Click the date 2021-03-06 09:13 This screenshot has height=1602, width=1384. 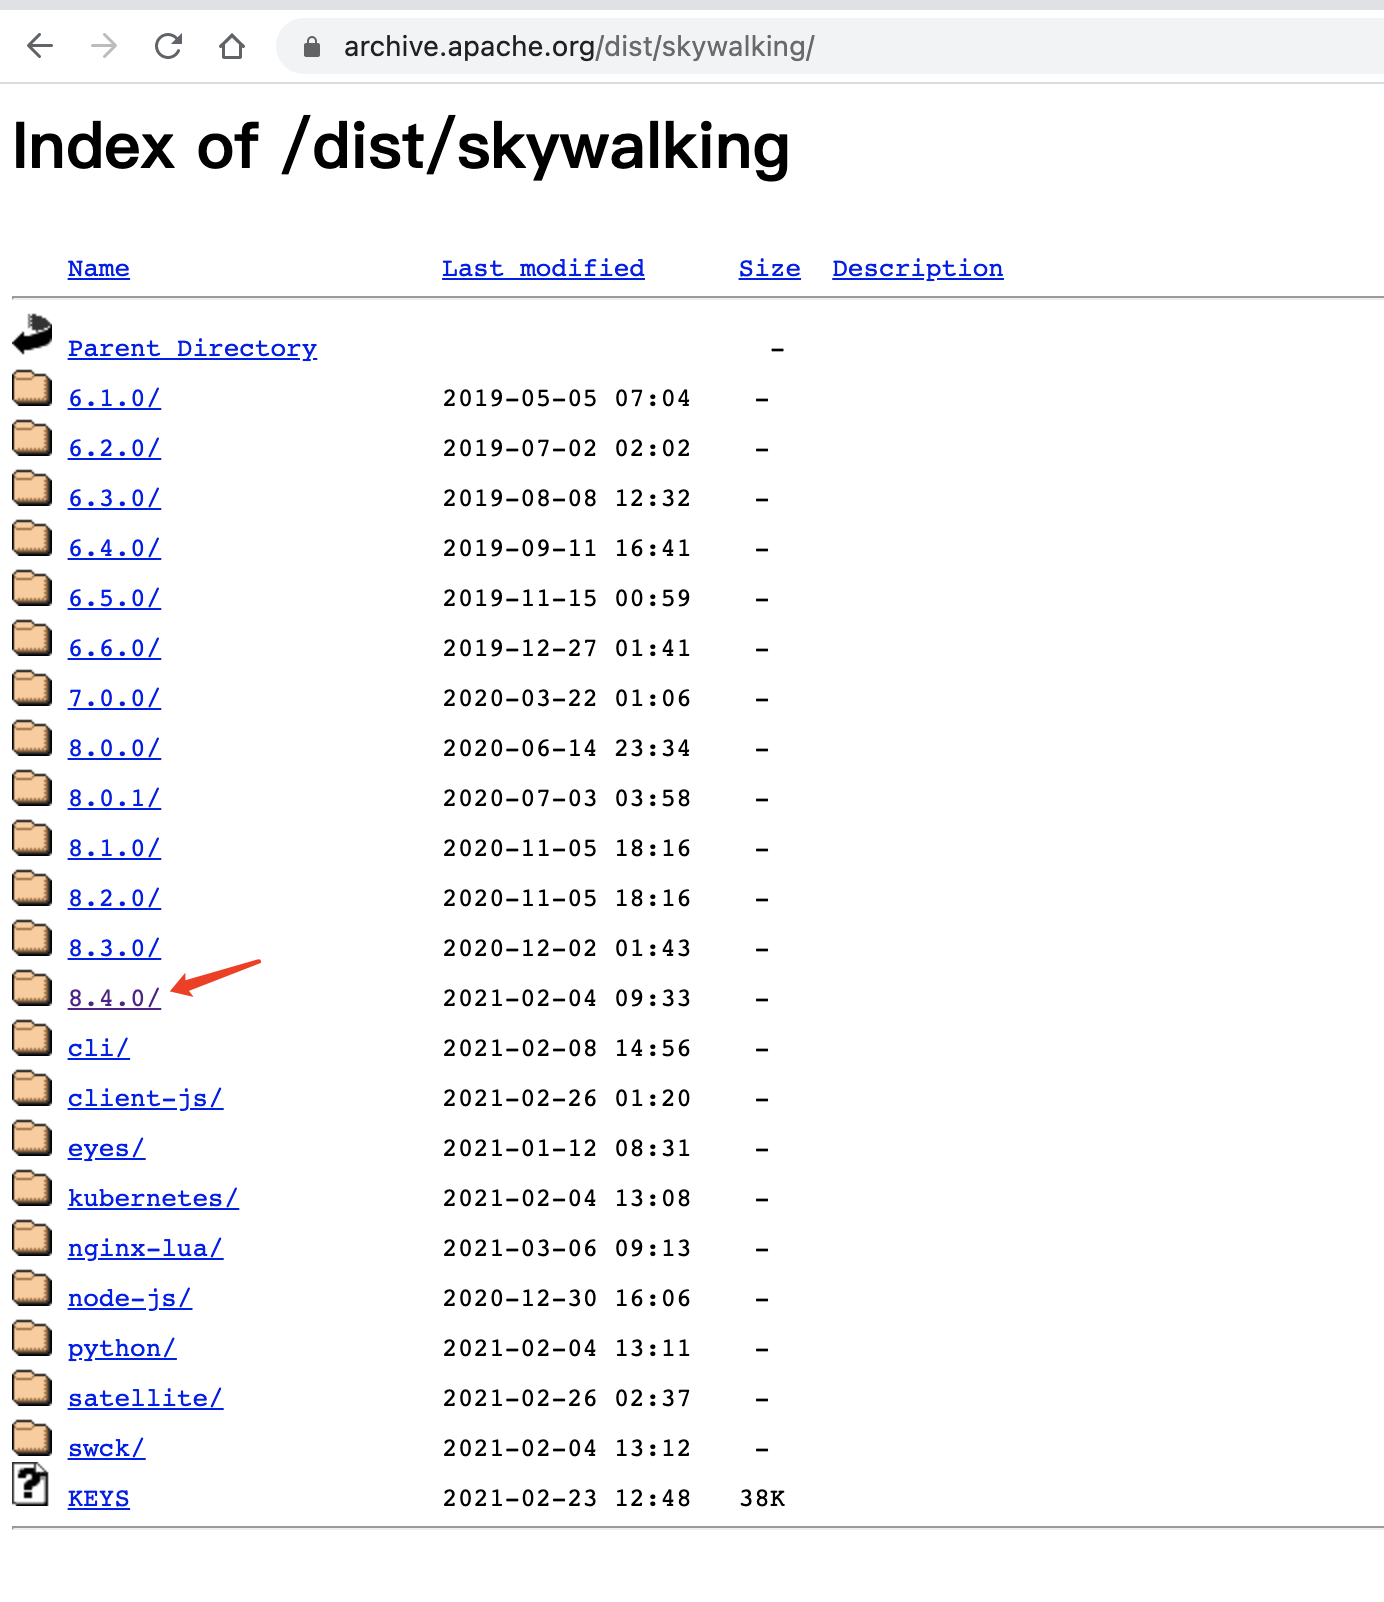(x=567, y=1249)
